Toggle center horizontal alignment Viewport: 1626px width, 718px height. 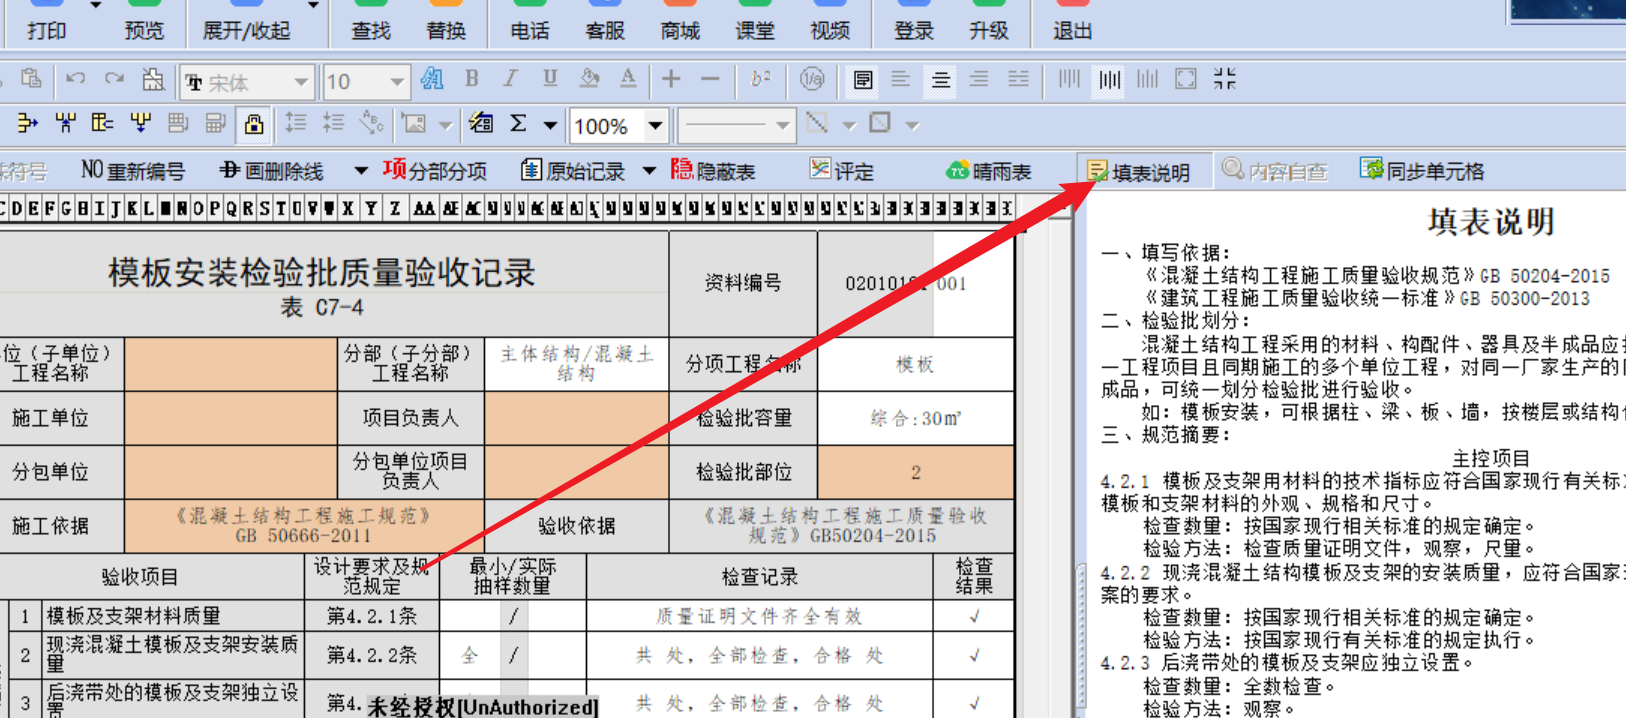point(941,79)
